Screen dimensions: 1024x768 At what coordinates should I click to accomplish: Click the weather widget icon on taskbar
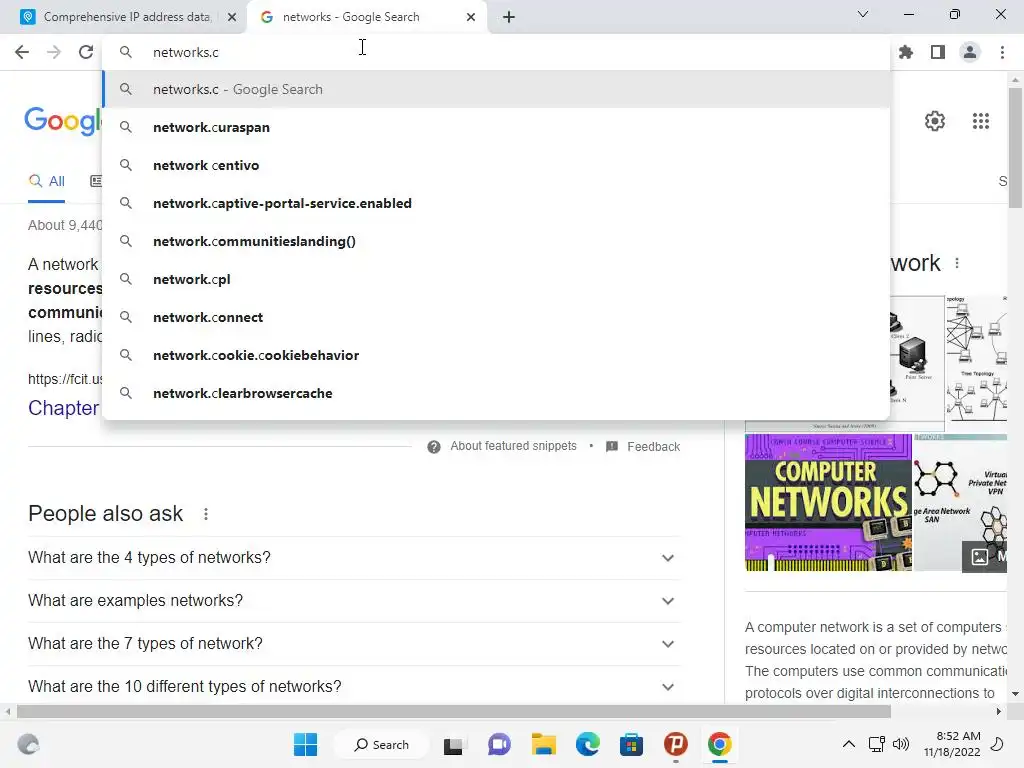(x=28, y=744)
